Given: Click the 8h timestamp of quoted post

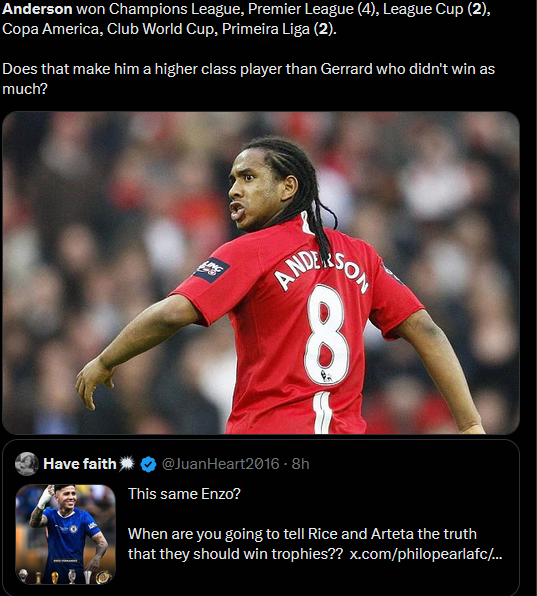Looking at the screenshot, I should pos(300,464).
